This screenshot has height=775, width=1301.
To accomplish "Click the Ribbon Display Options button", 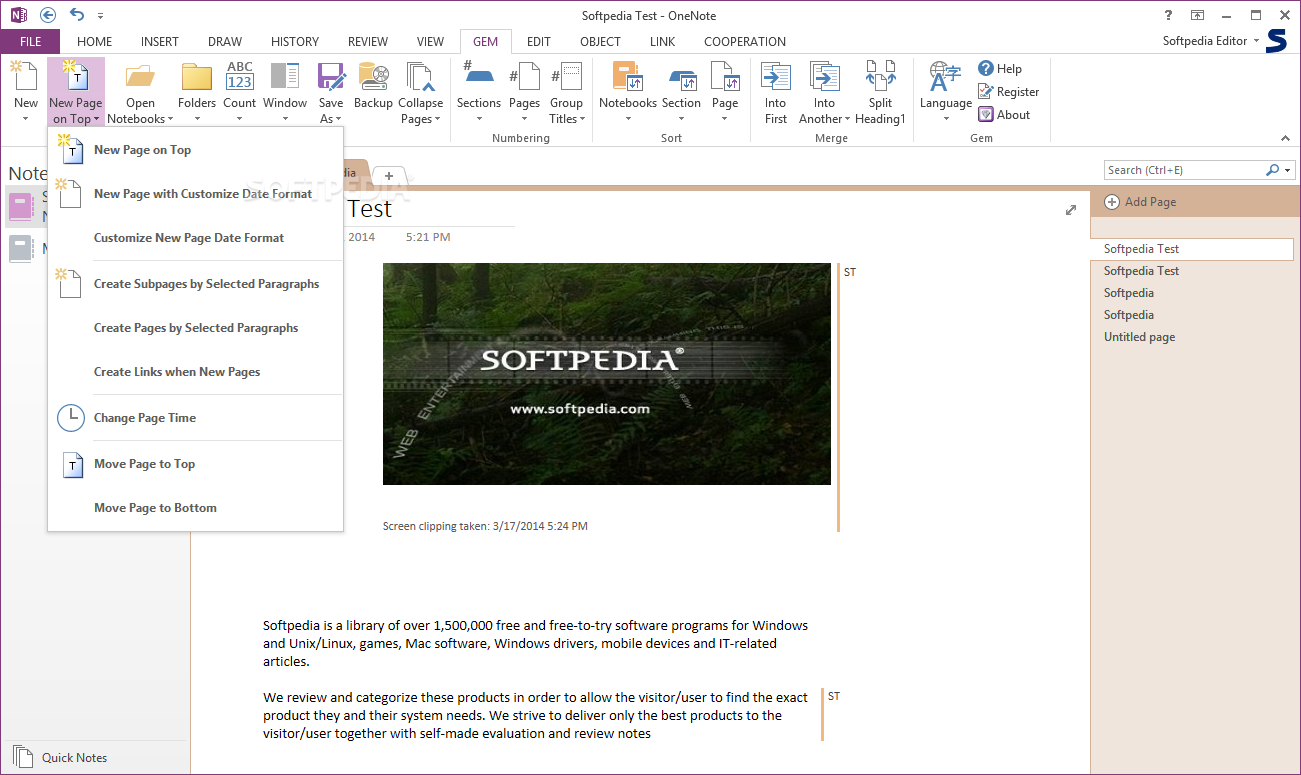I will [x=1197, y=15].
